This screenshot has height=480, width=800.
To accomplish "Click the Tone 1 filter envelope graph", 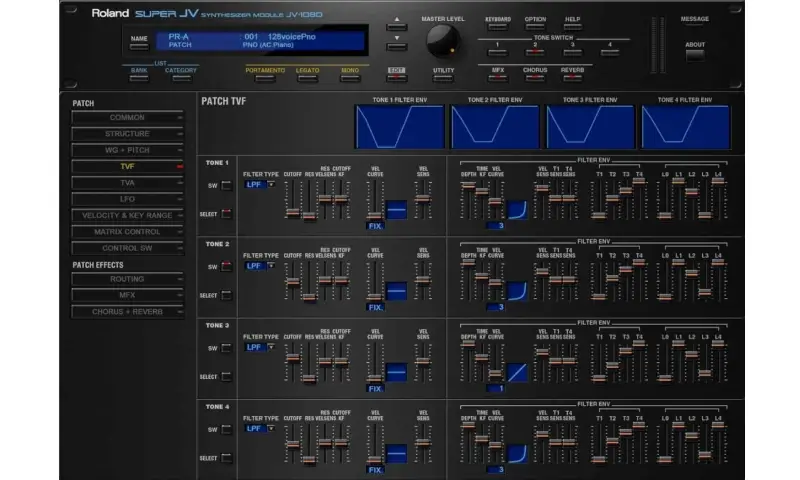I will coord(399,127).
